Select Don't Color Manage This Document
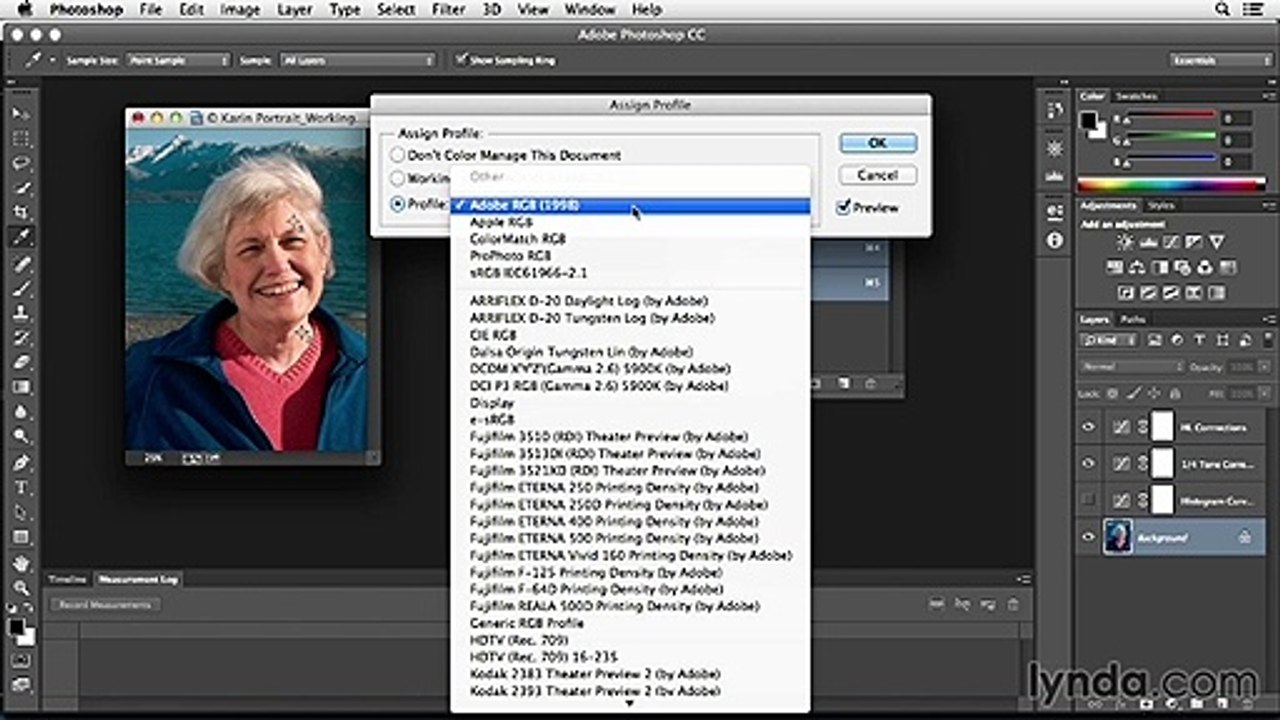This screenshot has width=1280, height=720. 398,155
